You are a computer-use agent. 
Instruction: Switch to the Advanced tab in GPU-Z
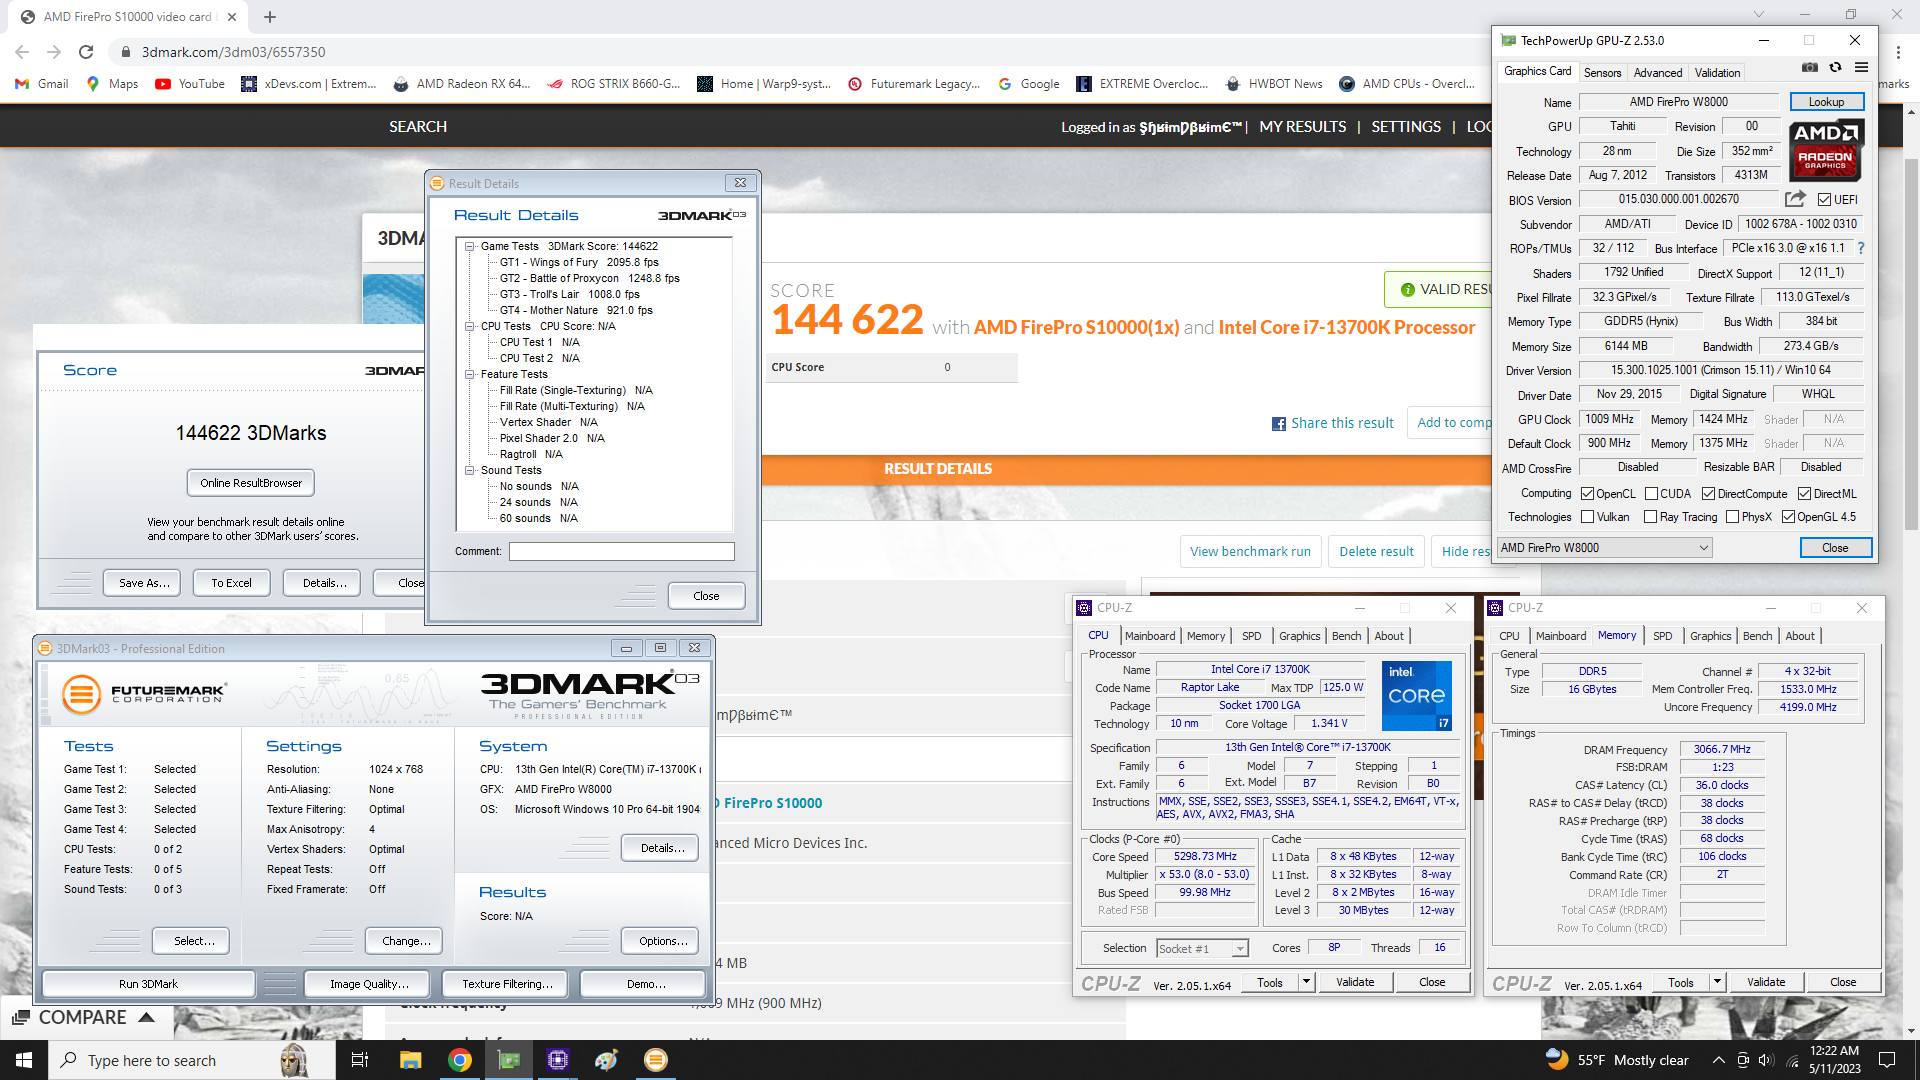1657,72
